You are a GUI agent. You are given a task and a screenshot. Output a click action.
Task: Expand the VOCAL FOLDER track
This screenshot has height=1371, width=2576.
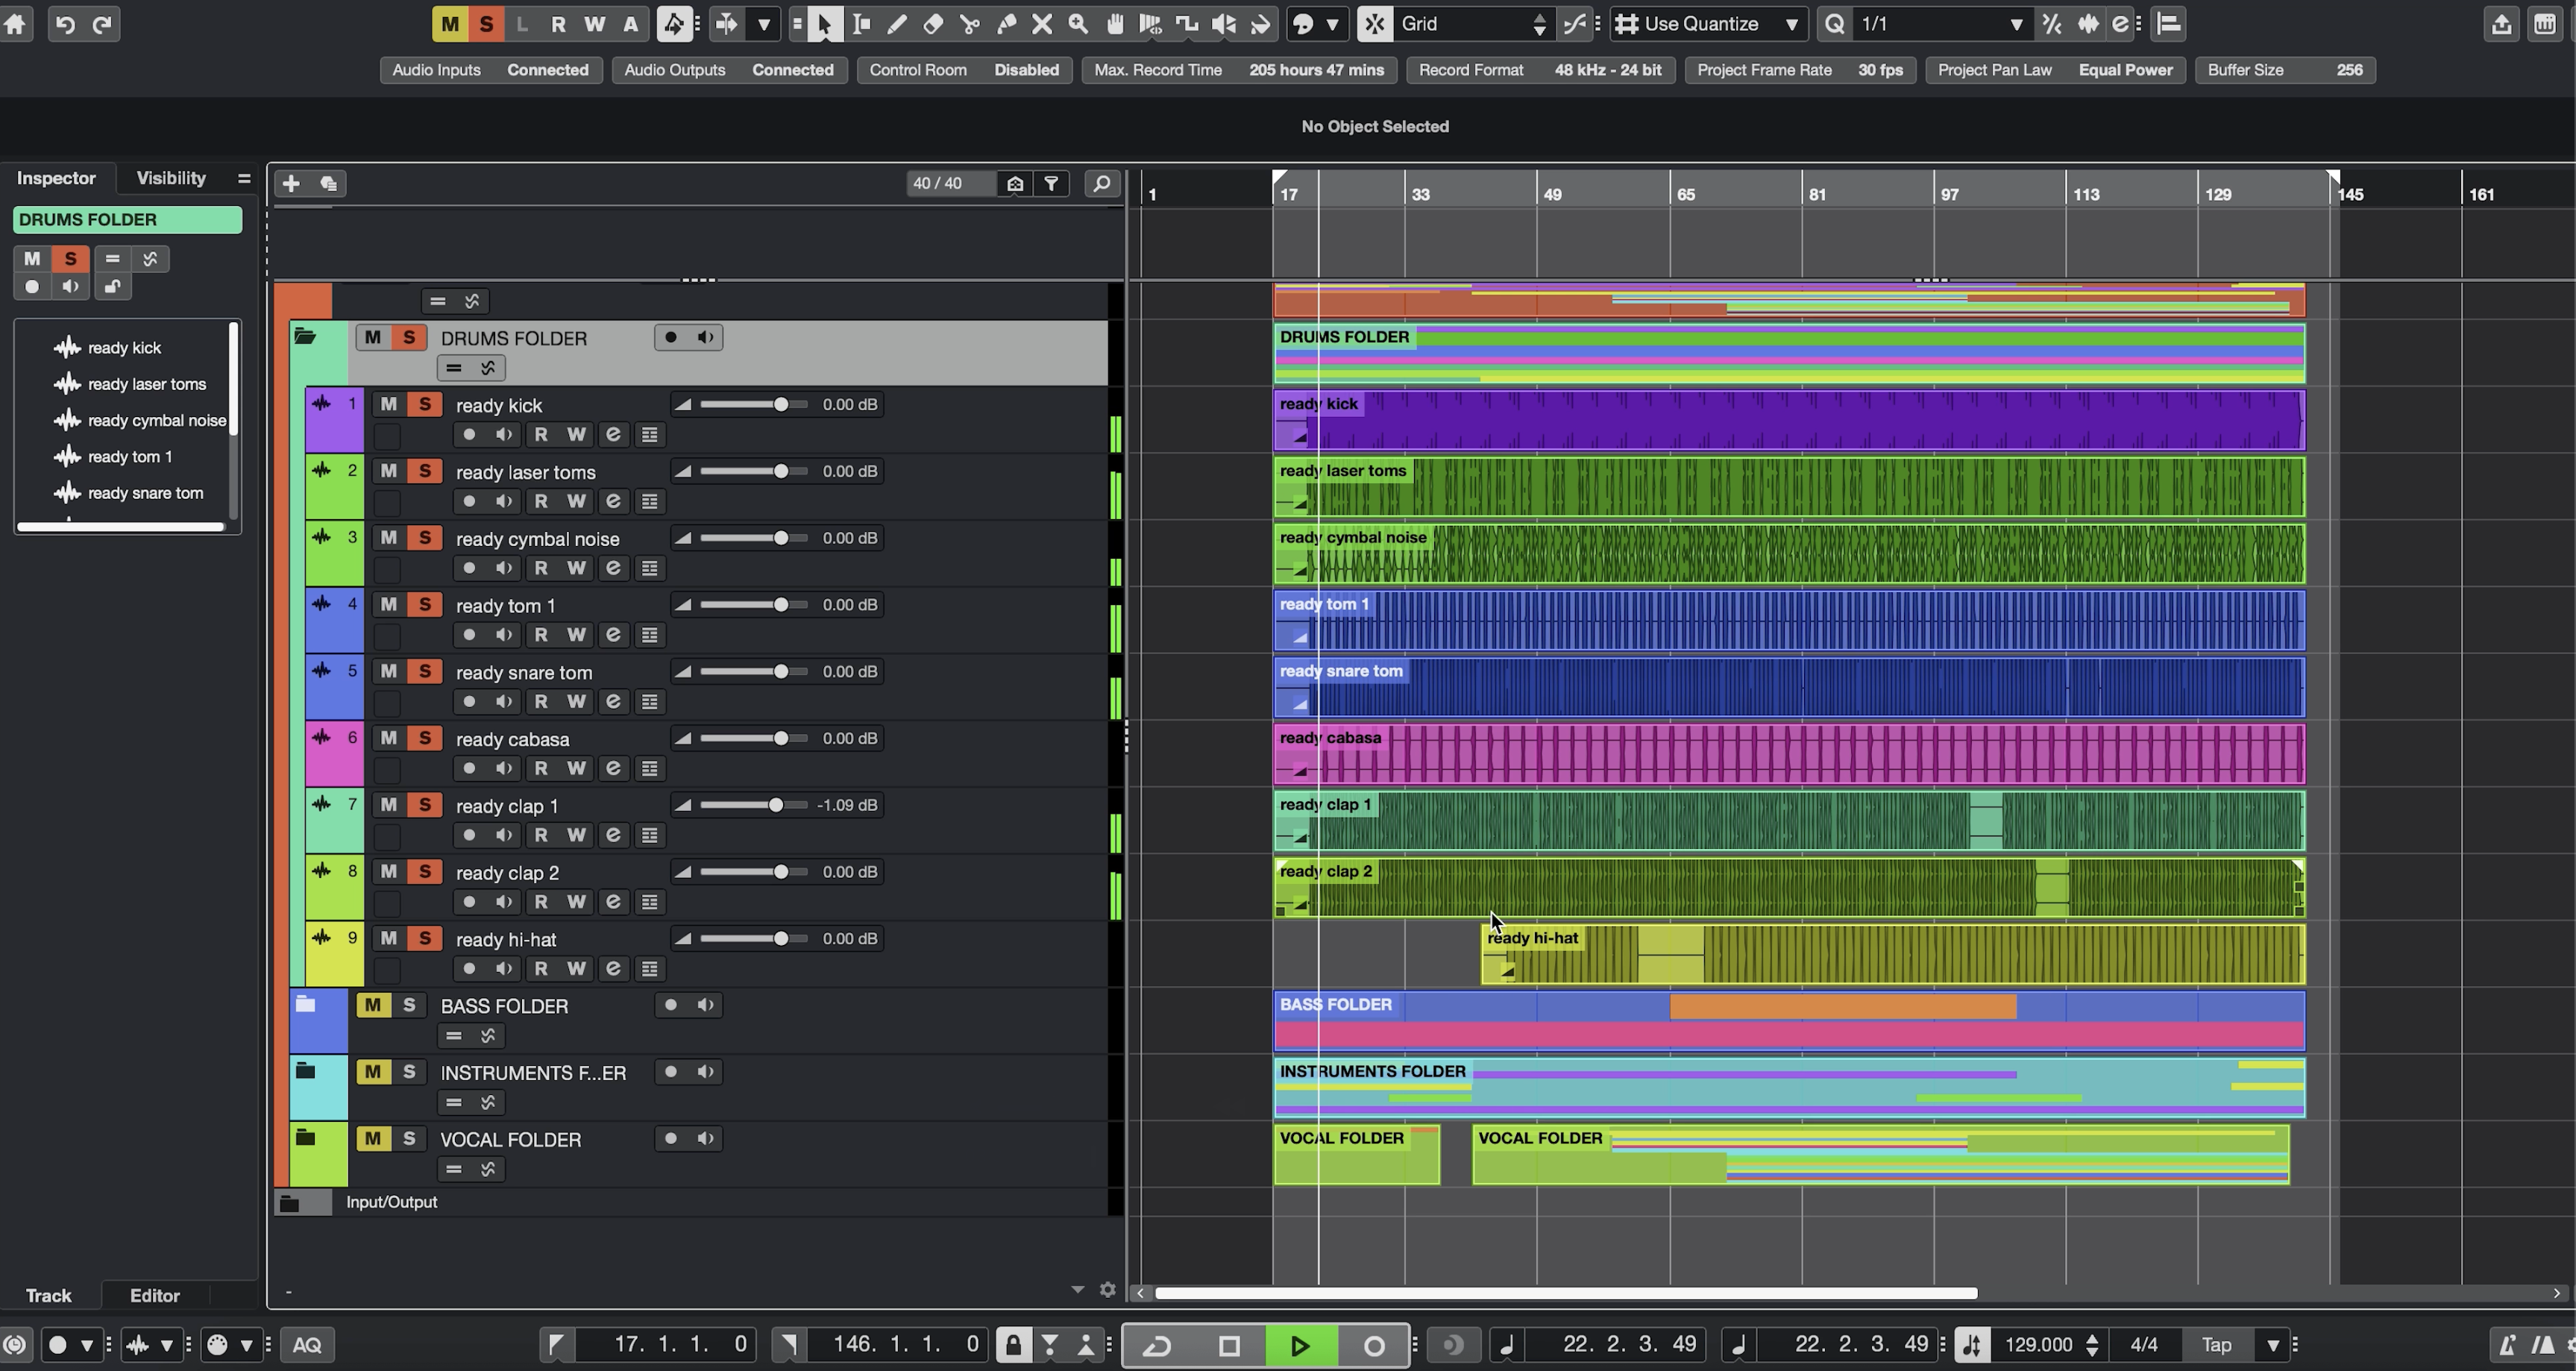305,1138
